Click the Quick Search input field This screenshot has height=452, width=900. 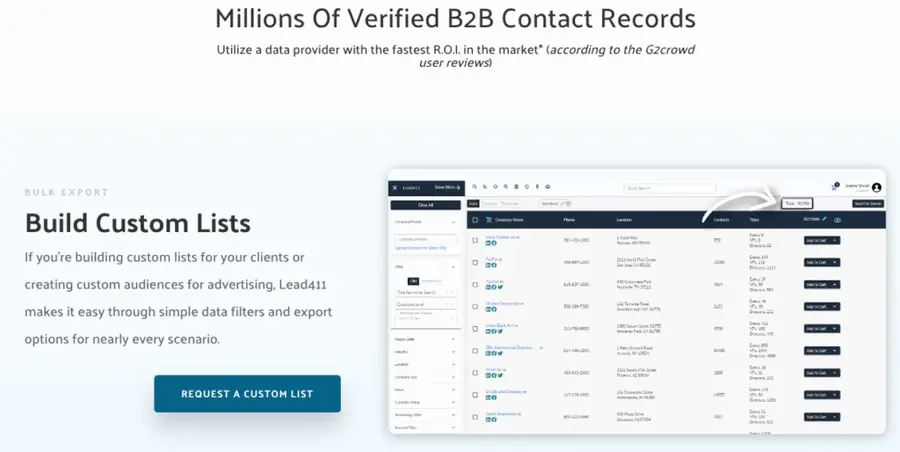(670, 188)
